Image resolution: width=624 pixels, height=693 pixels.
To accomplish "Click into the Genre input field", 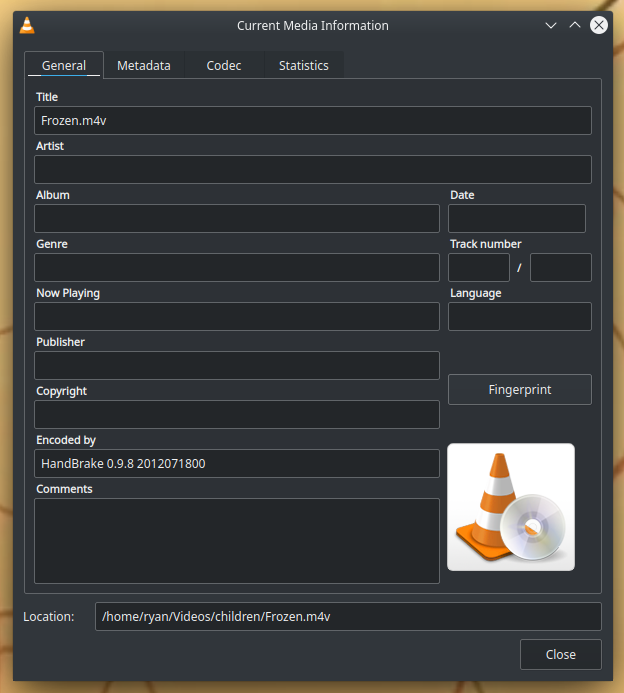I will coord(237,267).
